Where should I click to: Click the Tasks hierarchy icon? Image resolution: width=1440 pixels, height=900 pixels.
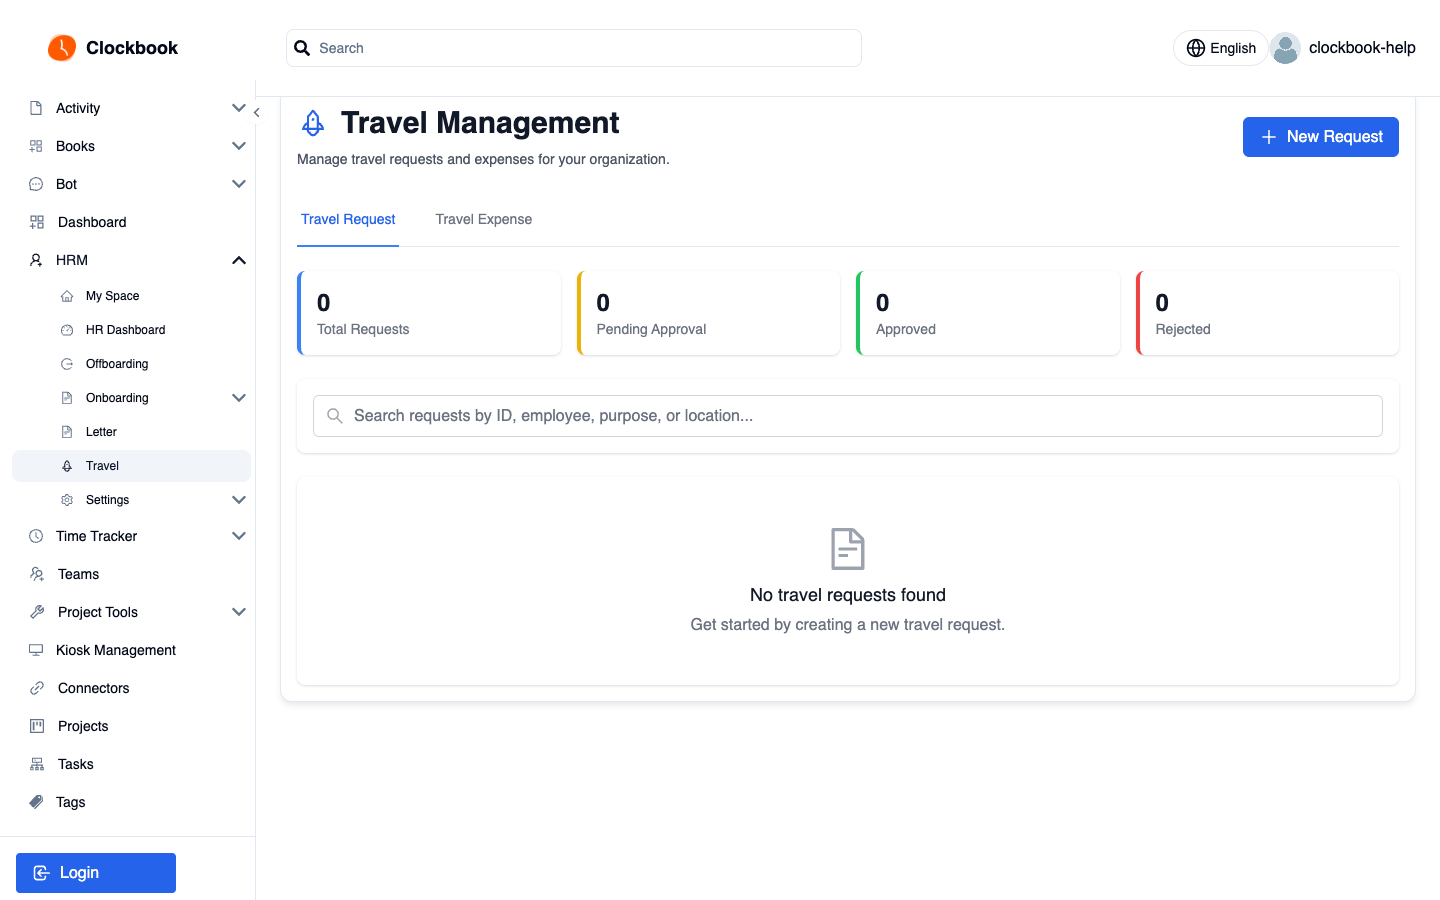(37, 764)
